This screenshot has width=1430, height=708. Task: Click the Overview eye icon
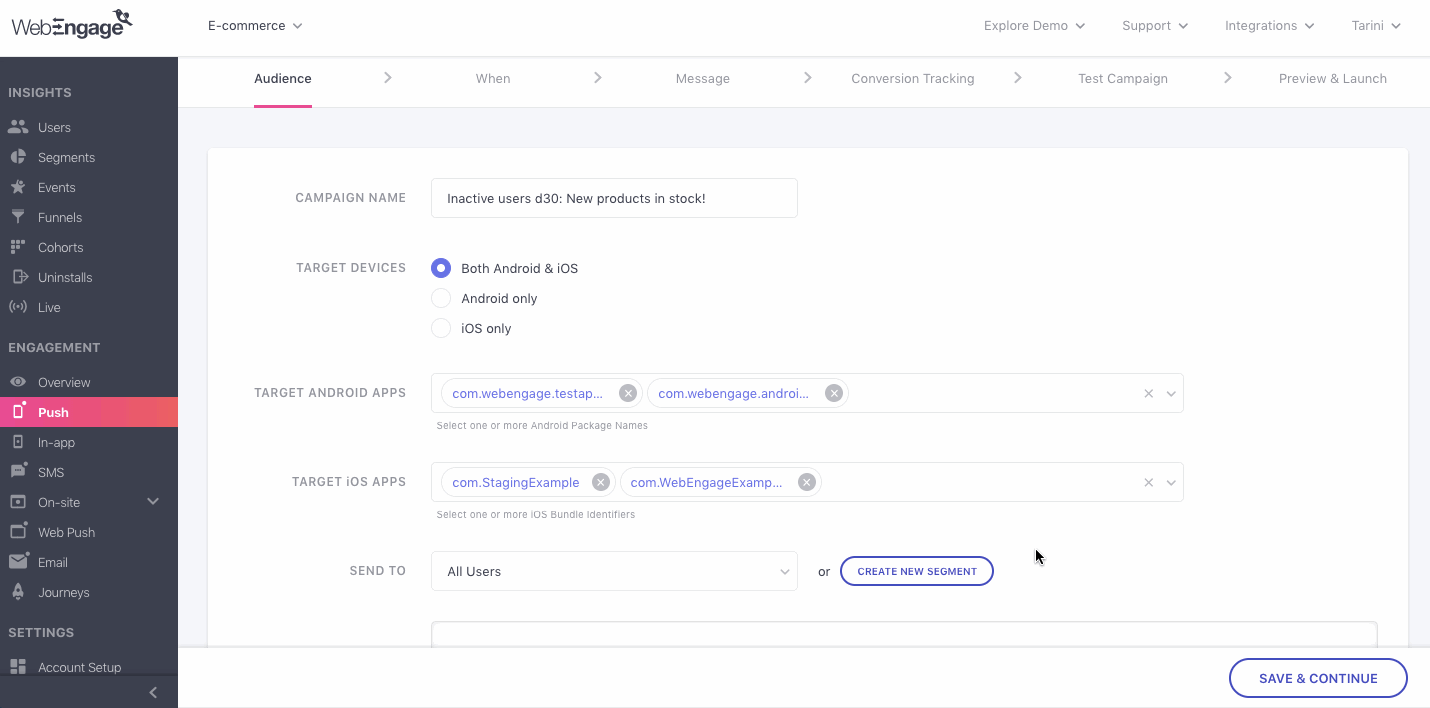tap(18, 382)
